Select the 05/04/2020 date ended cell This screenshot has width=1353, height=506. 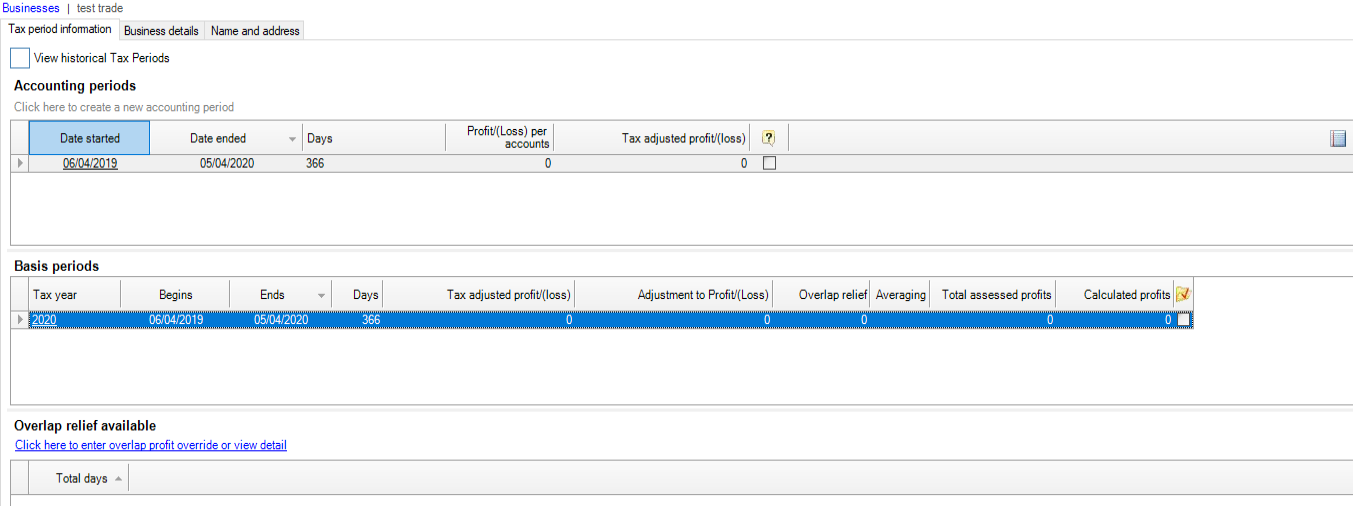(x=226, y=163)
